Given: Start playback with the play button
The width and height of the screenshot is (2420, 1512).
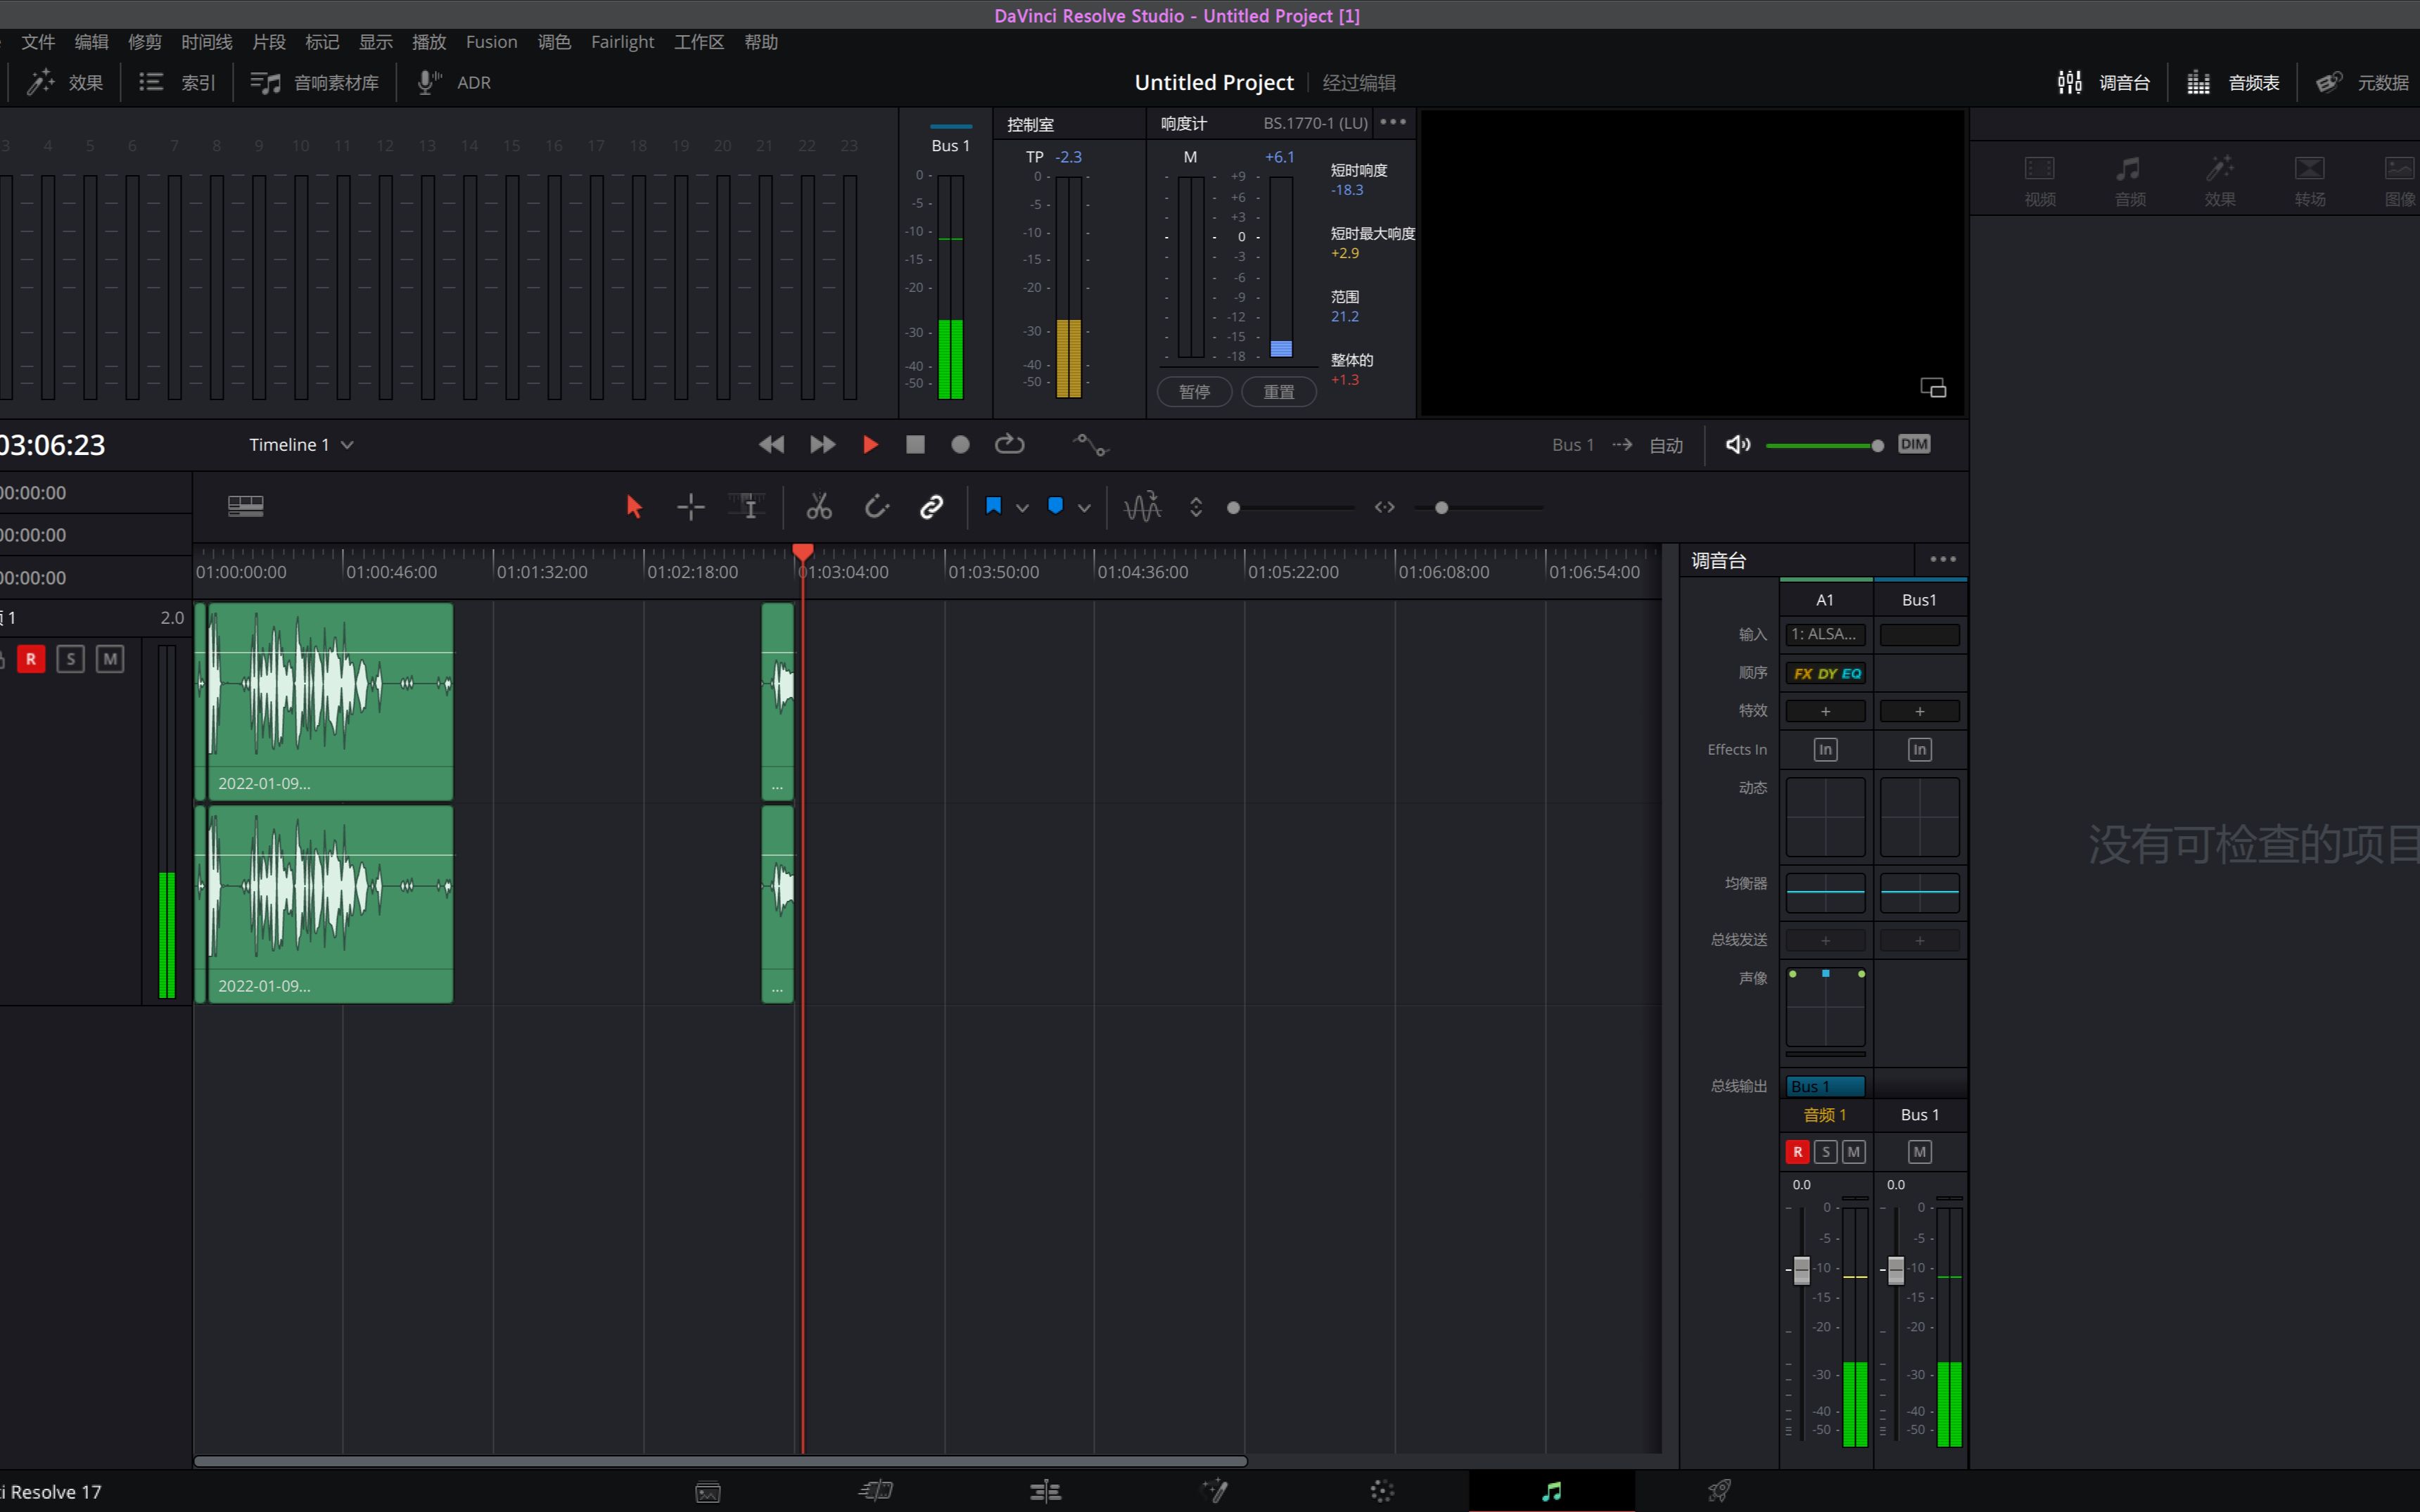Looking at the screenshot, I should tap(870, 444).
